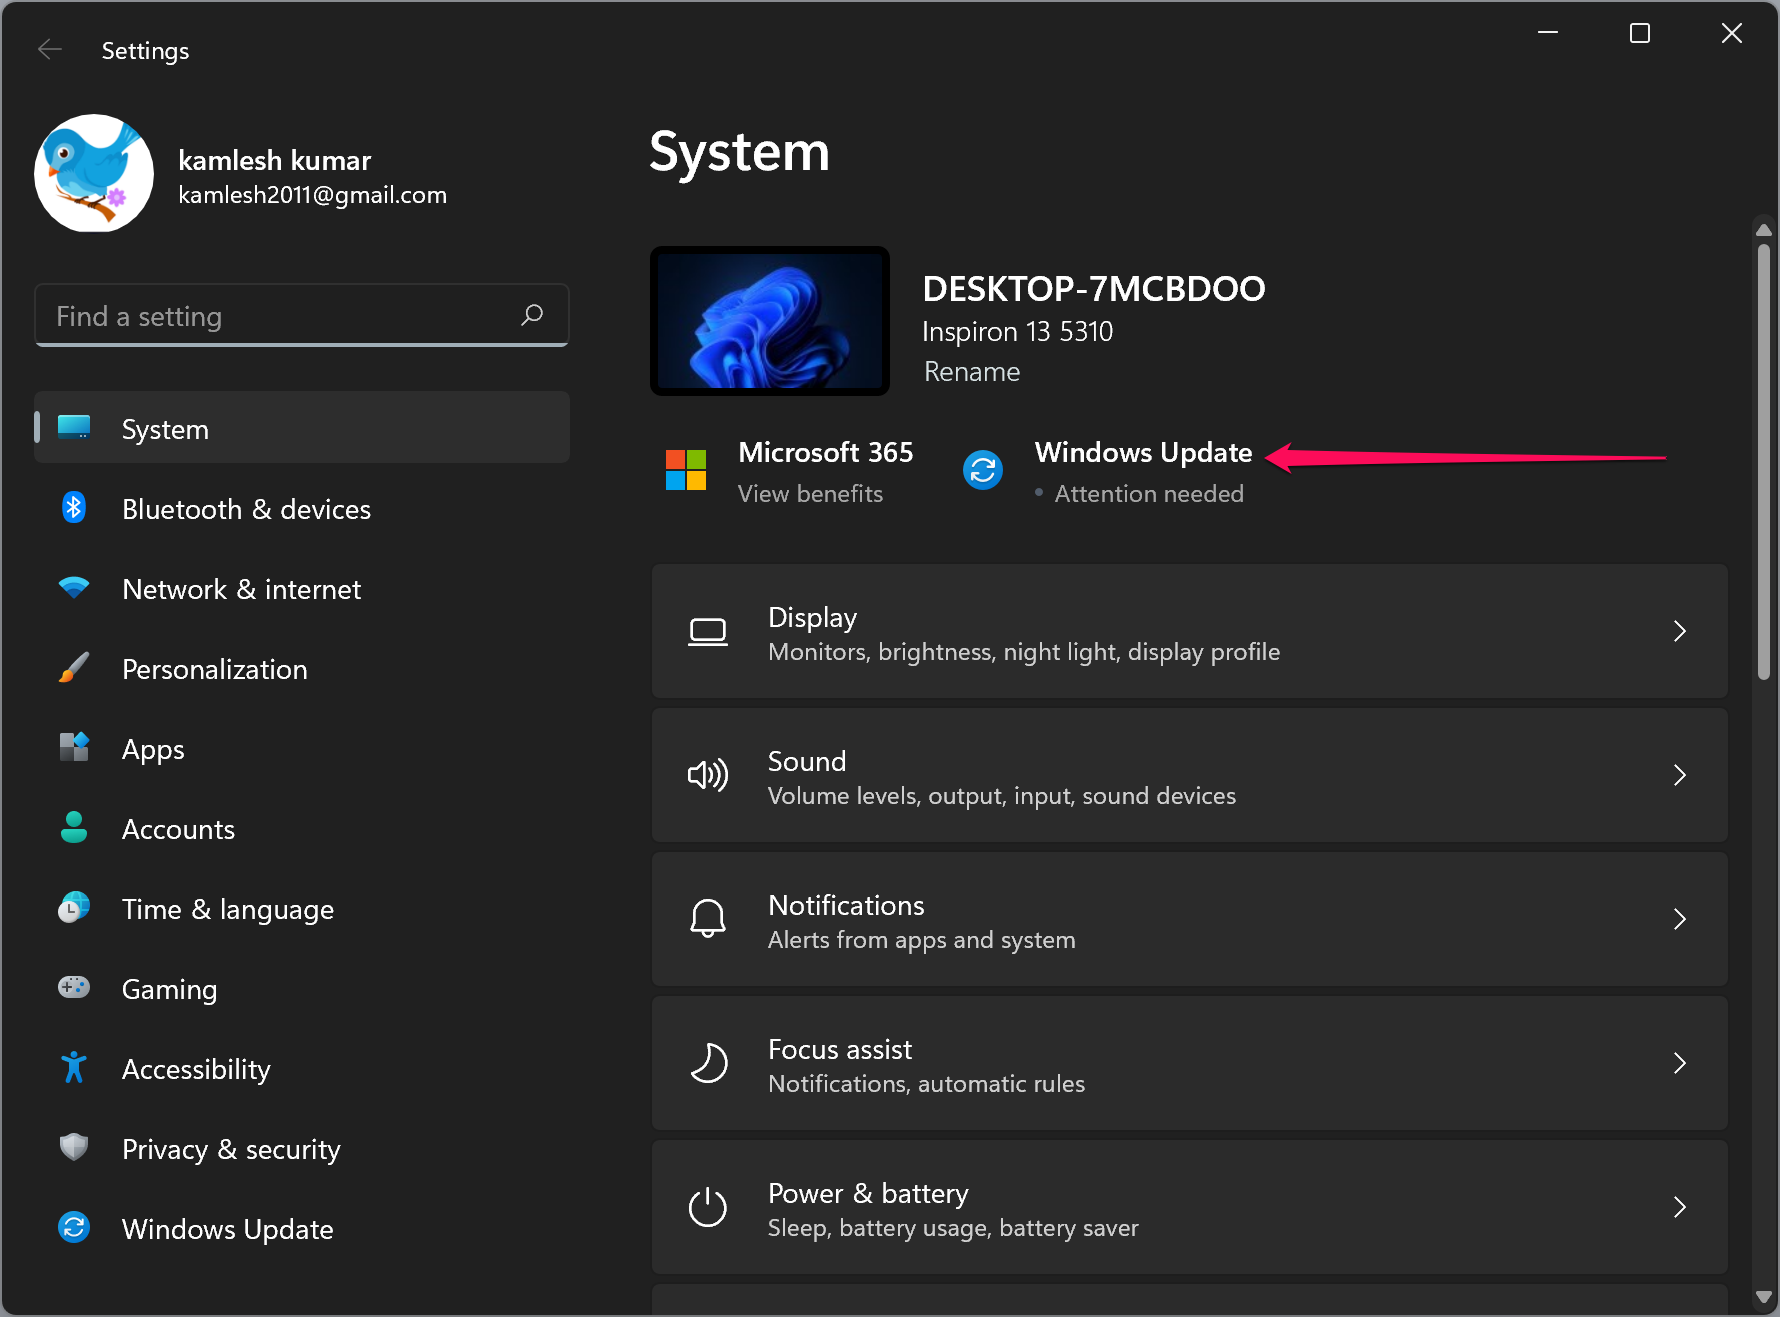Open Focus assist automatic rules card
The image size is (1780, 1317).
click(1190, 1063)
